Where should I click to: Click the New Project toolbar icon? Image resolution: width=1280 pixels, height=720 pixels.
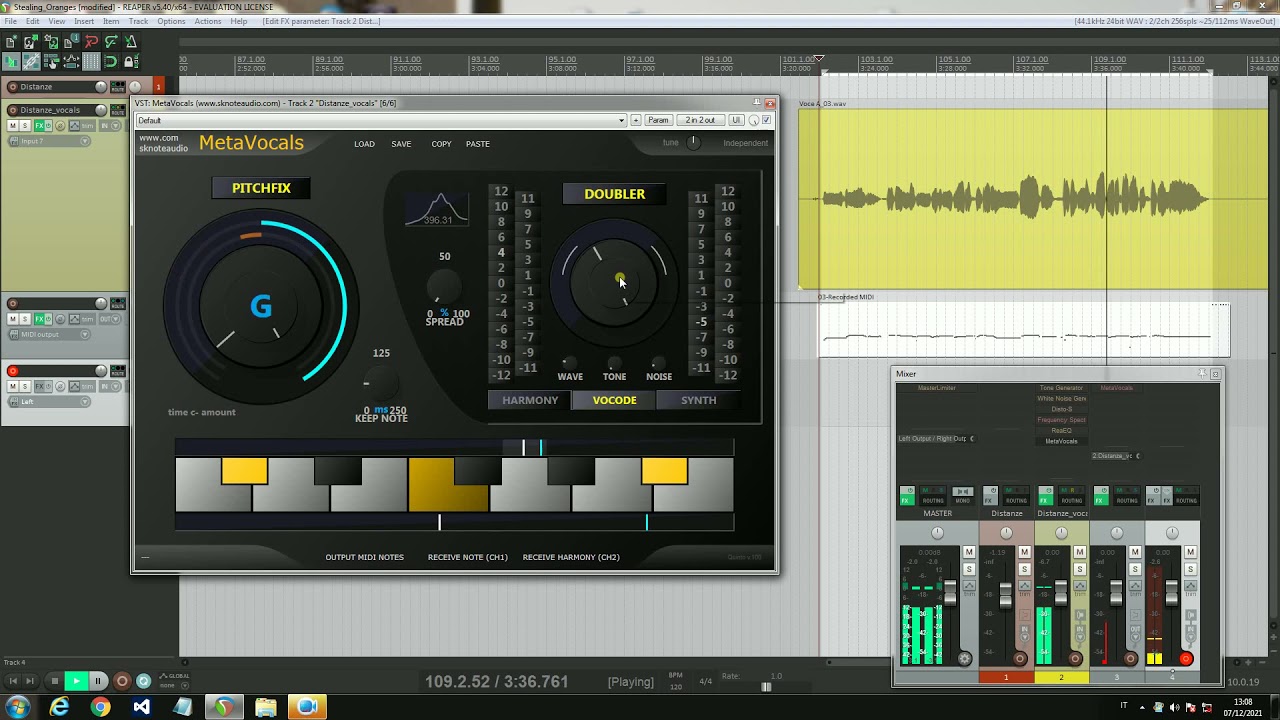point(11,42)
